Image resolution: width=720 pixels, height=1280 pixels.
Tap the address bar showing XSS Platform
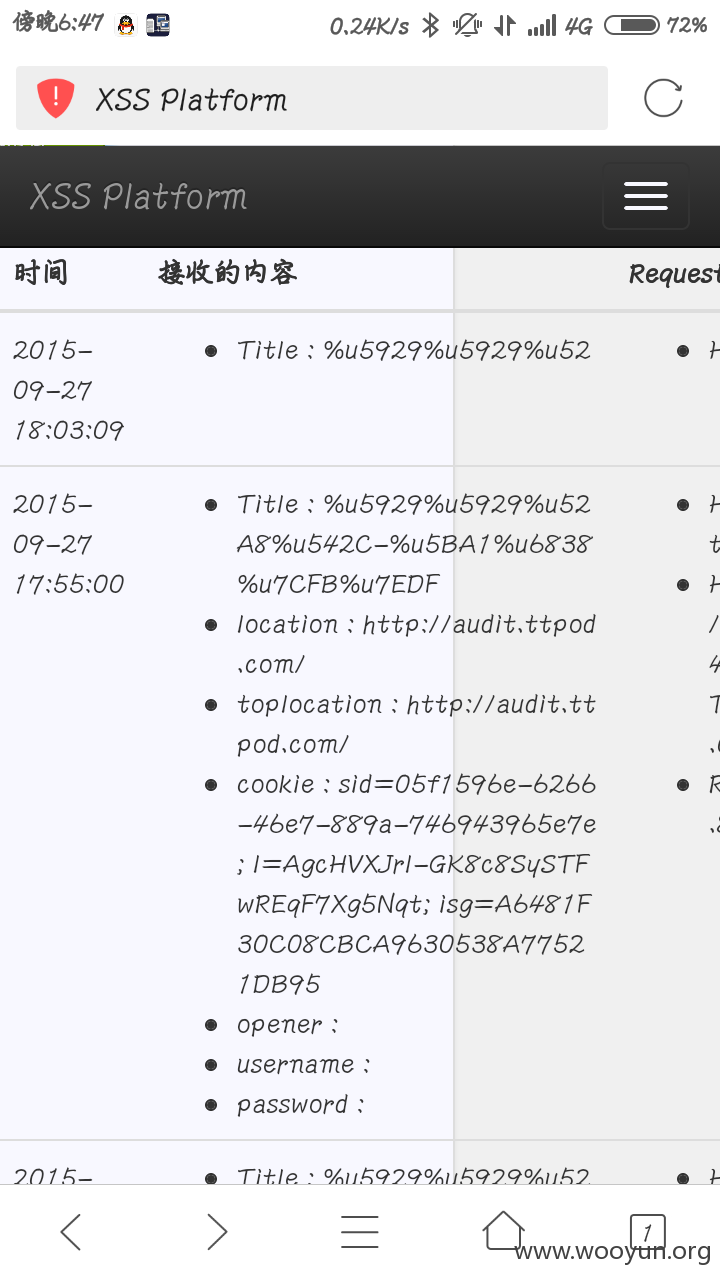(312, 98)
